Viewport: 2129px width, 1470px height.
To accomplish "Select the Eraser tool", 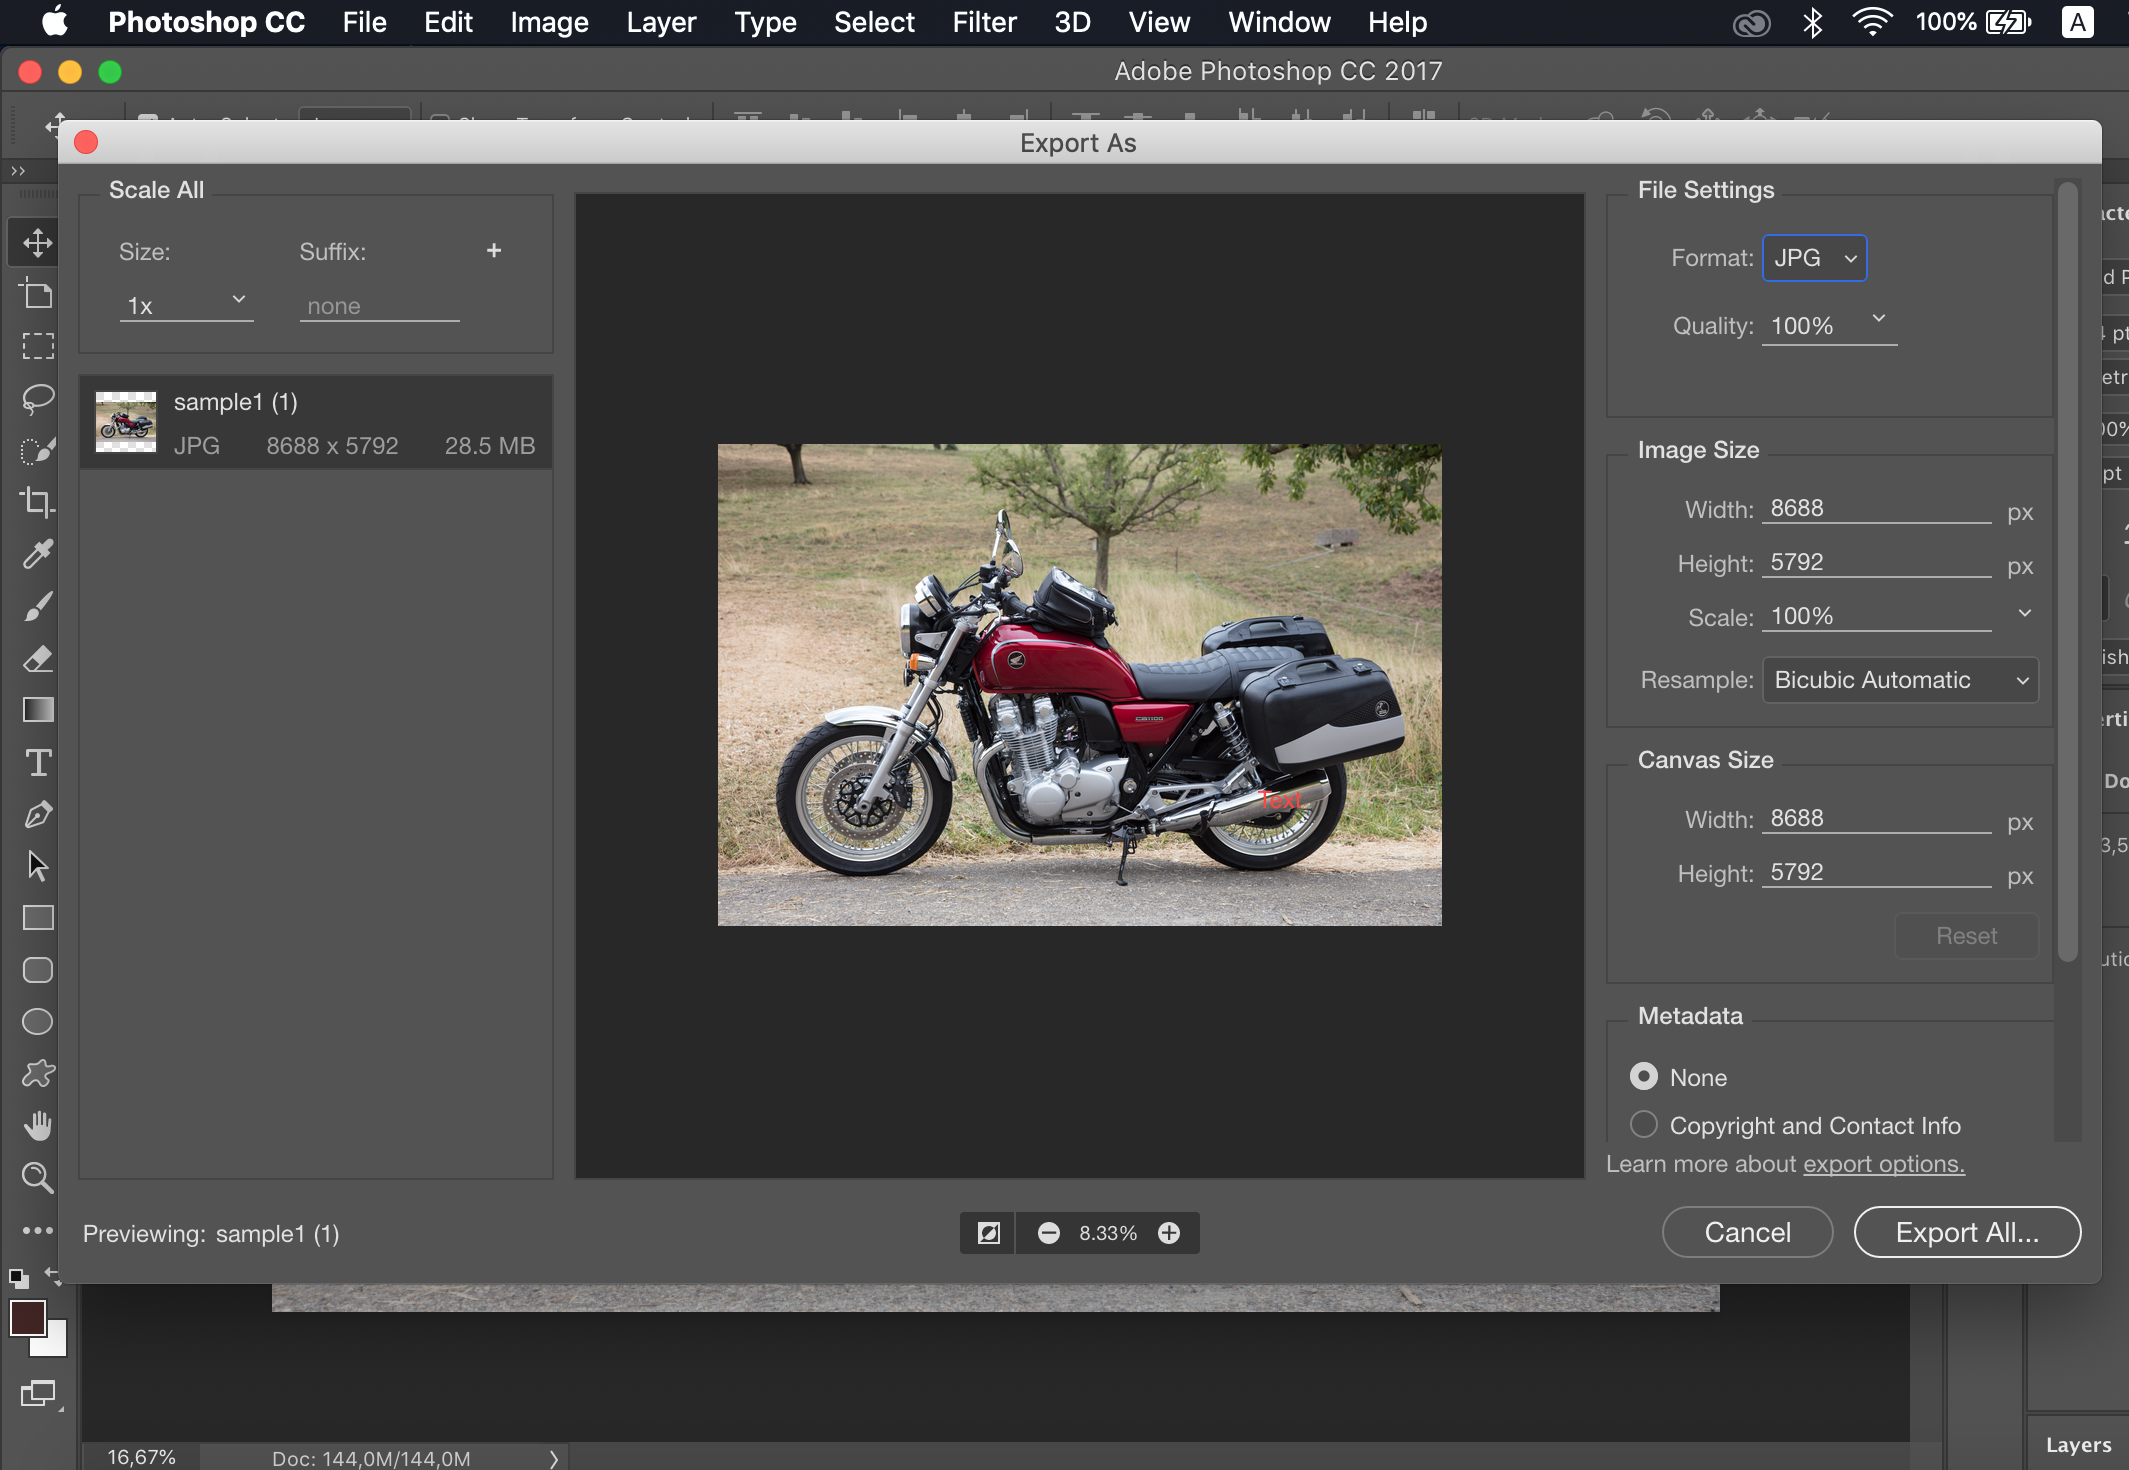I will click(37, 660).
